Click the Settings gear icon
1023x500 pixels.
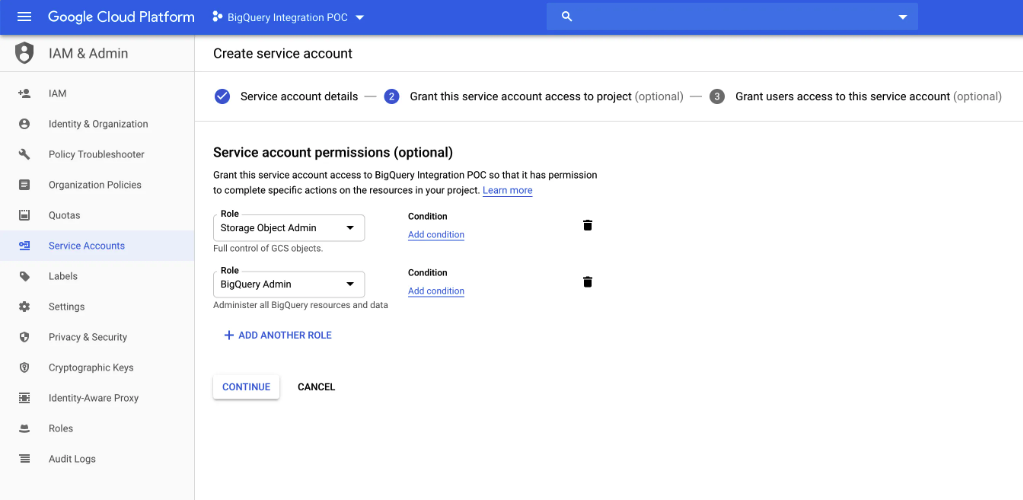pos(24,307)
